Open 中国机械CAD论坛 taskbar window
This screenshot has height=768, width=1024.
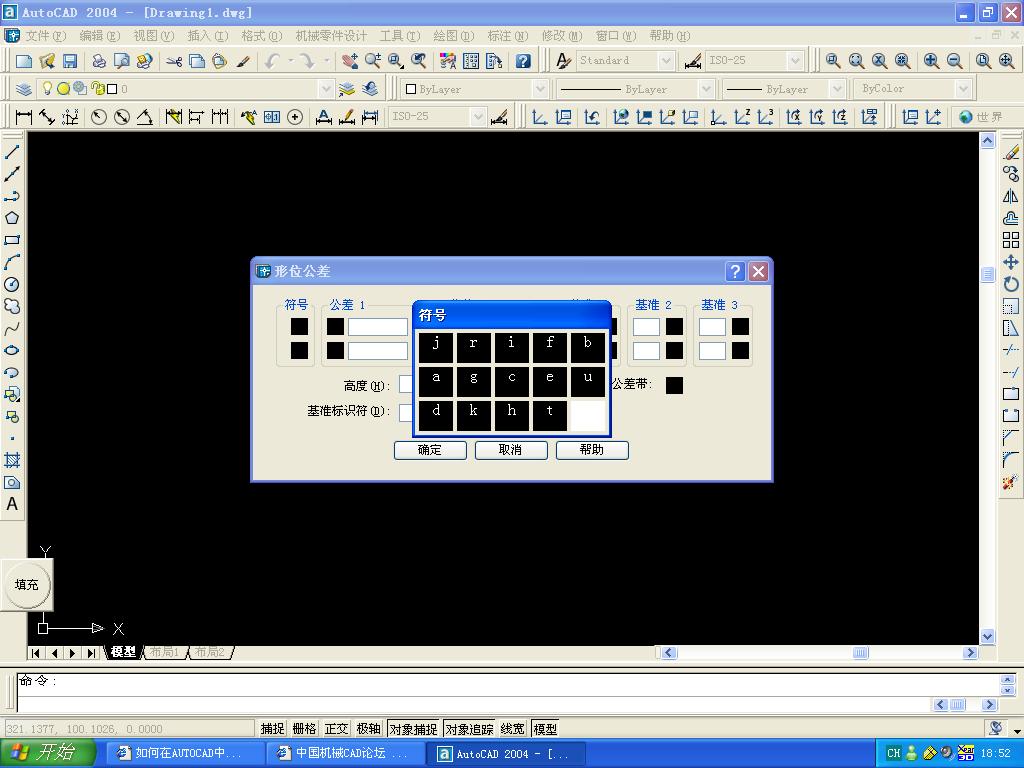[x=344, y=753]
